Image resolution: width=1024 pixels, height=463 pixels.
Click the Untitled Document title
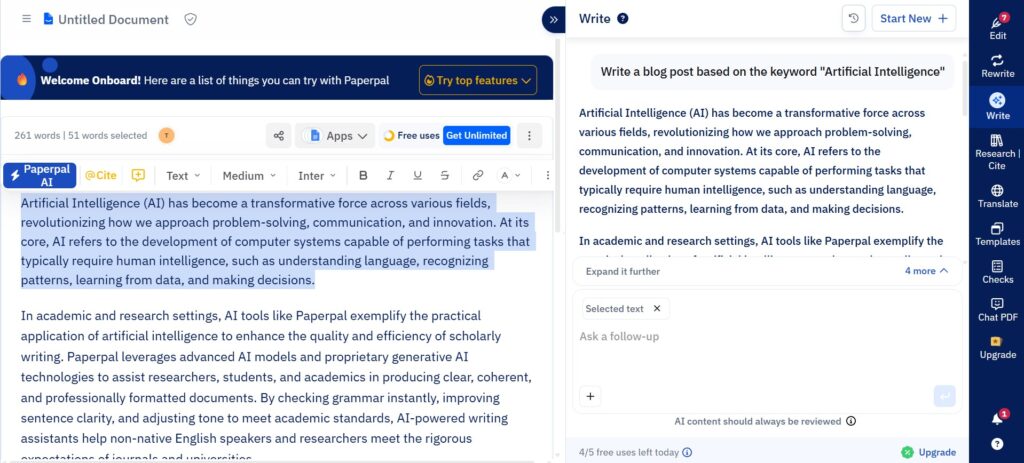point(113,20)
